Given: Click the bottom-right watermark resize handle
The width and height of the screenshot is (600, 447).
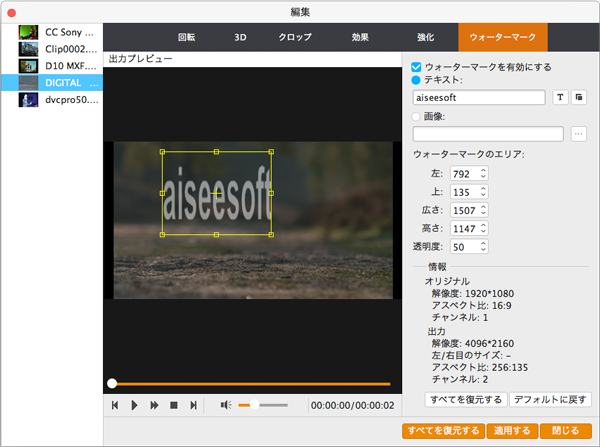Looking at the screenshot, I should [271, 234].
